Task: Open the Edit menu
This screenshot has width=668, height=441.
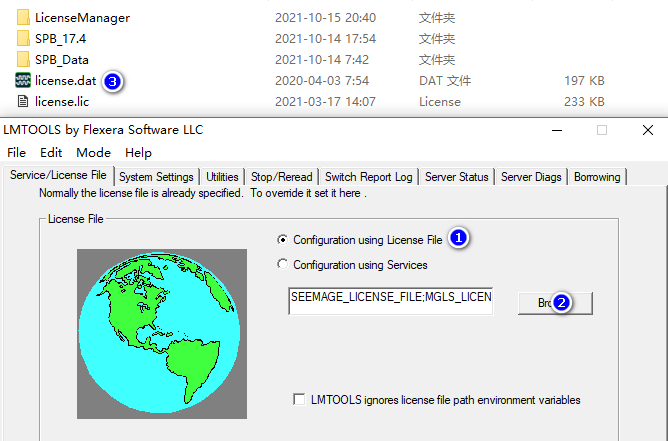Action: click(x=51, y=153)
